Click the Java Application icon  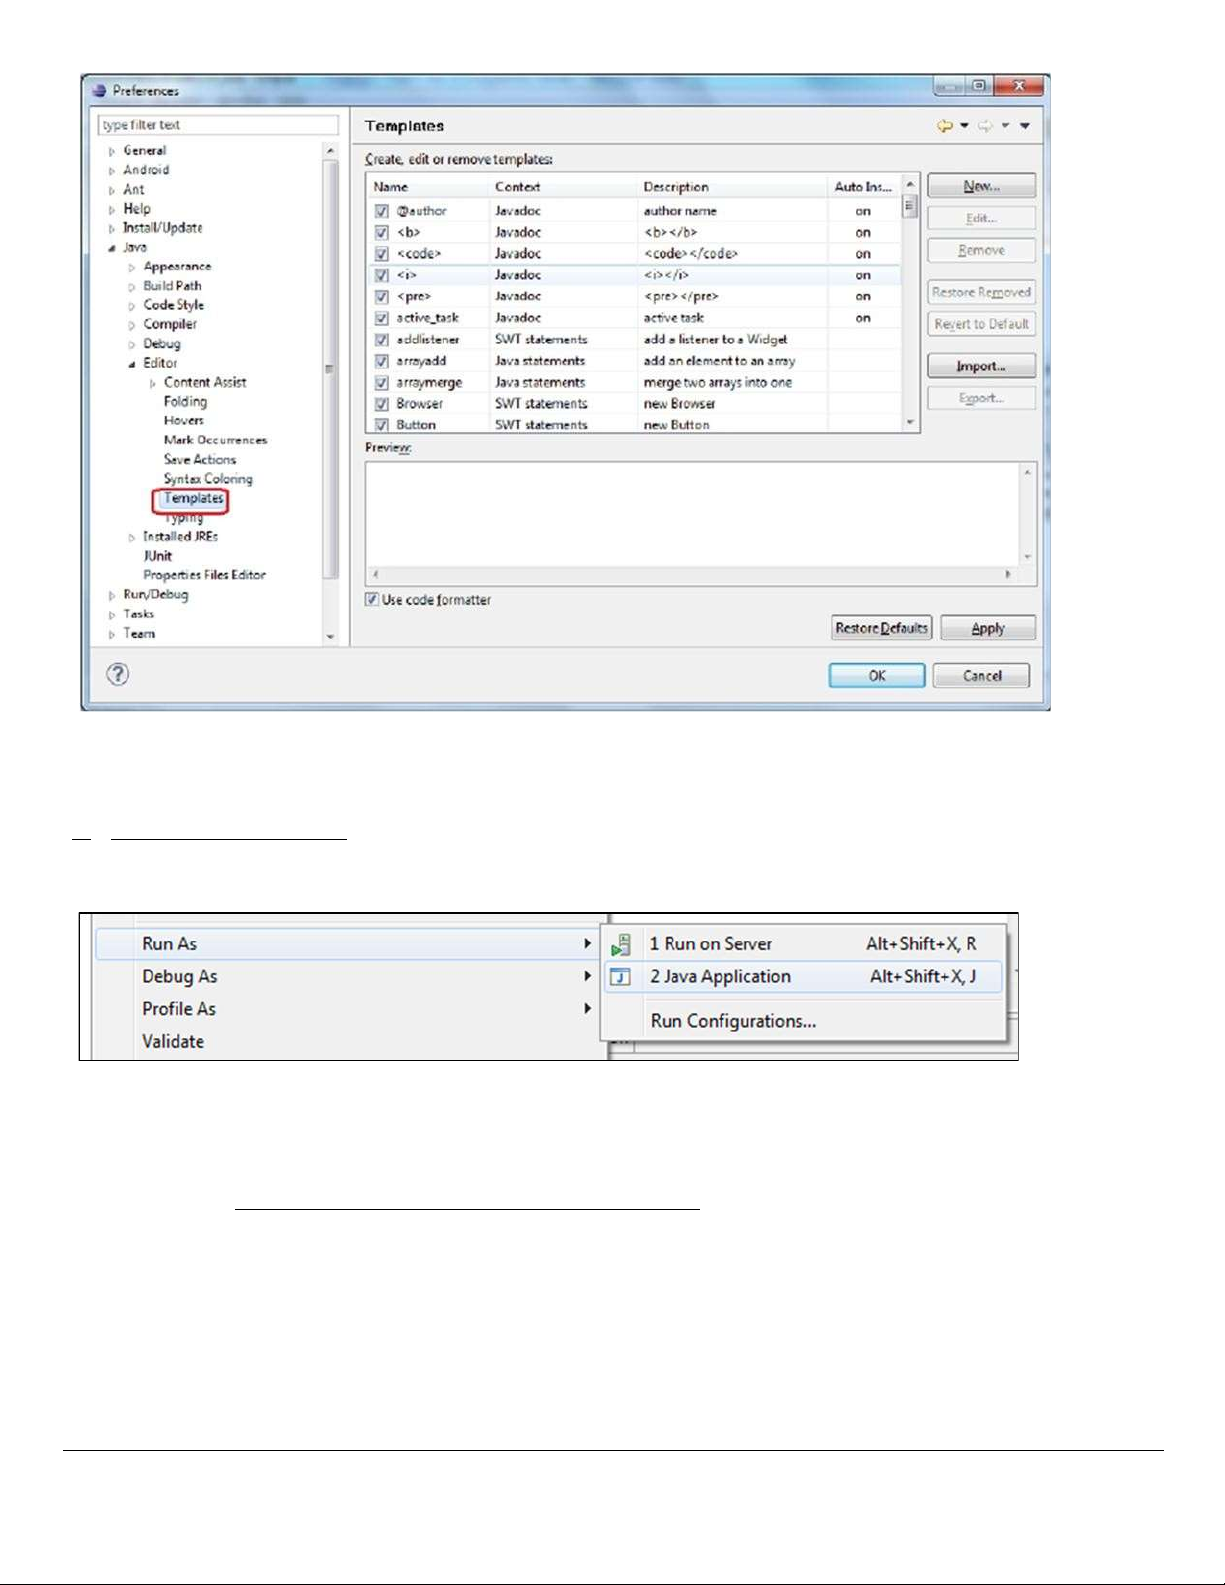tap(621, 977)
